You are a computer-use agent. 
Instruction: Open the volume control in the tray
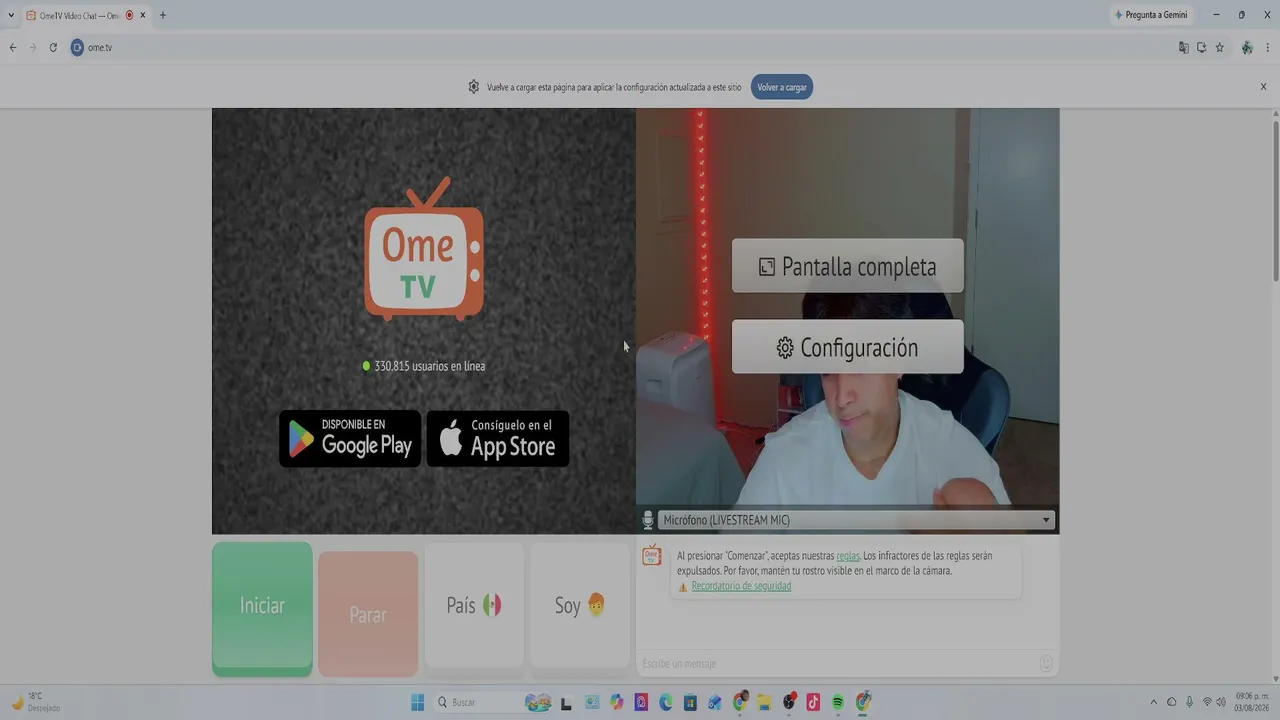pyautogui.click(x=1221, y=702)
